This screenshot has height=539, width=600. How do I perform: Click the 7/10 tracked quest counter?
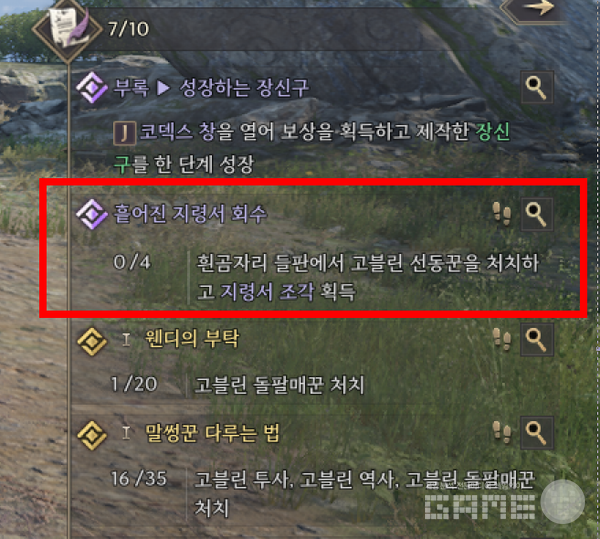pyautogui.click(x=129, y=29)
